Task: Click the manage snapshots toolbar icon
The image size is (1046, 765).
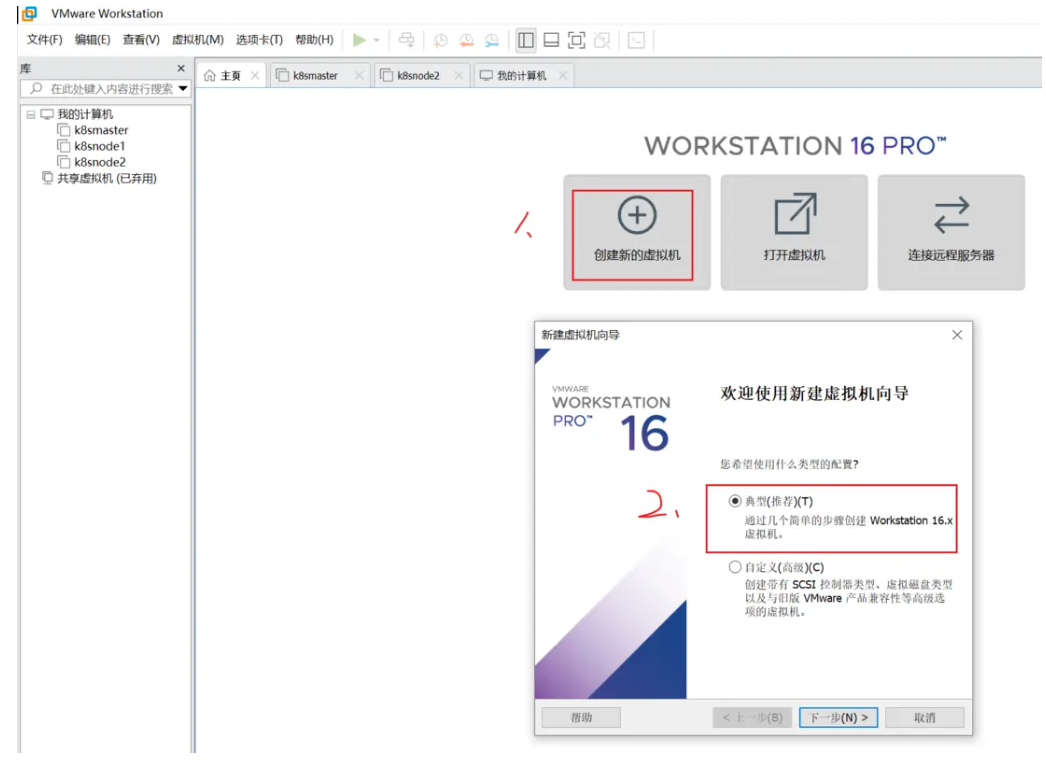Action: coord(491,40)
